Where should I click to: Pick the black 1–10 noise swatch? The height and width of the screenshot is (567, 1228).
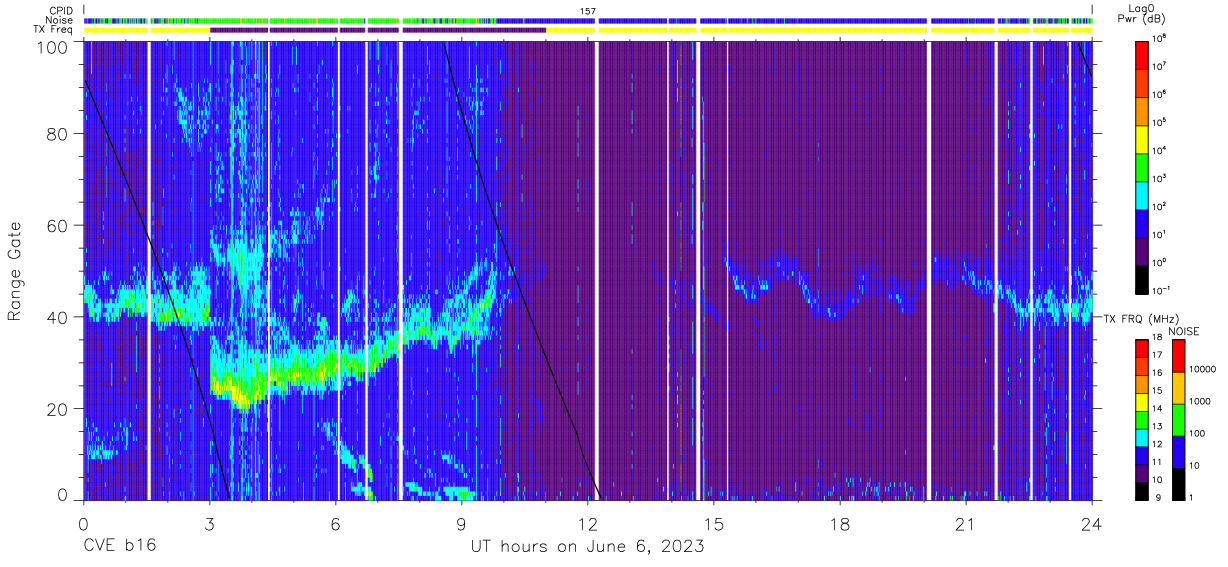point(1178,484)
